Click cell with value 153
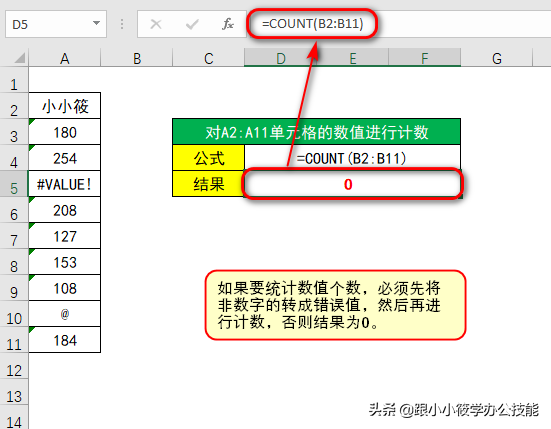This screenshot has height=429, width=551. coord(65,262)
